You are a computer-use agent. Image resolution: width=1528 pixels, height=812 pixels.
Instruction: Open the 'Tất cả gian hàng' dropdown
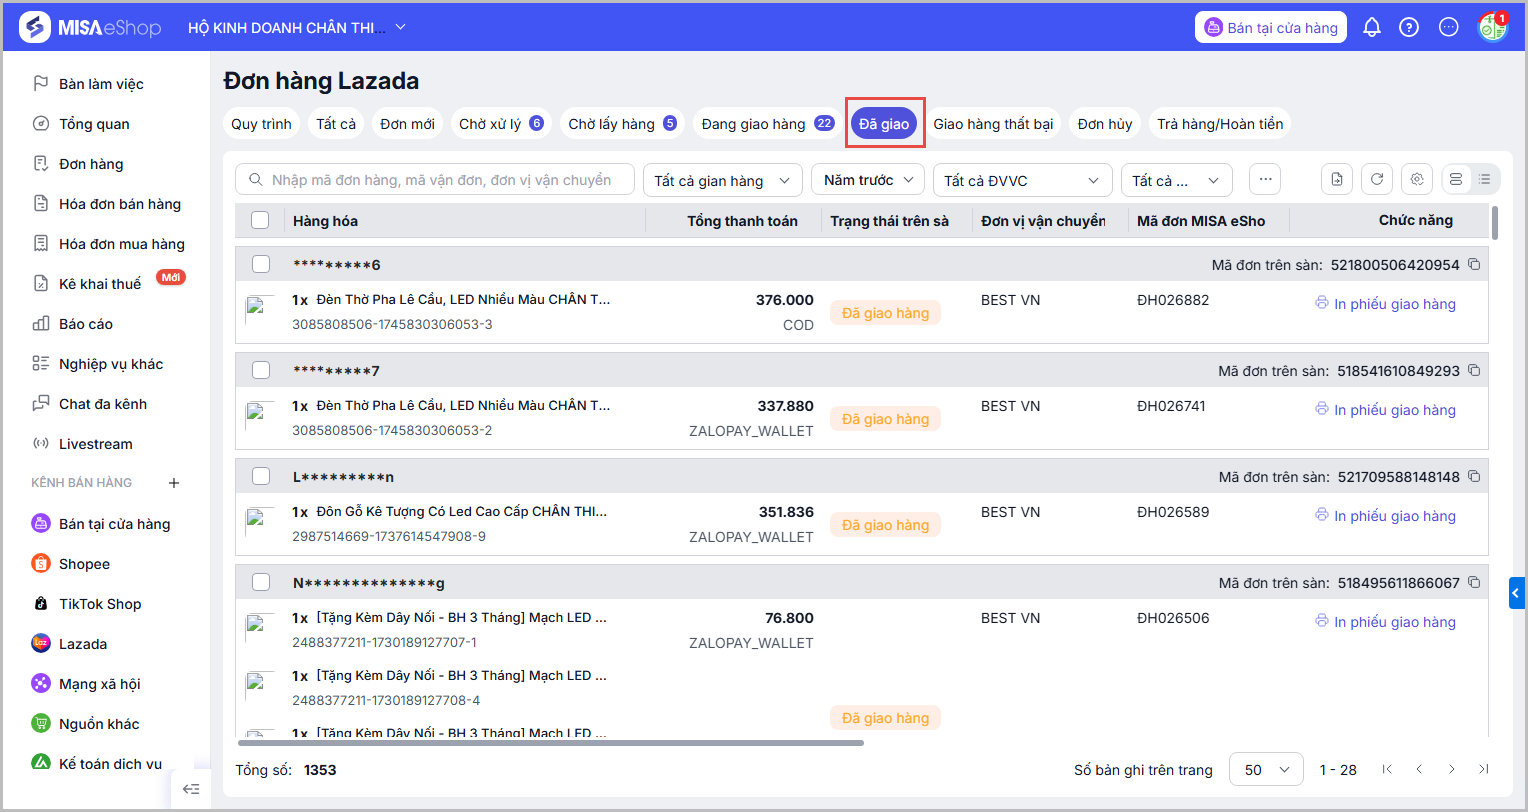pyautogui.click(x=722, y=181)
